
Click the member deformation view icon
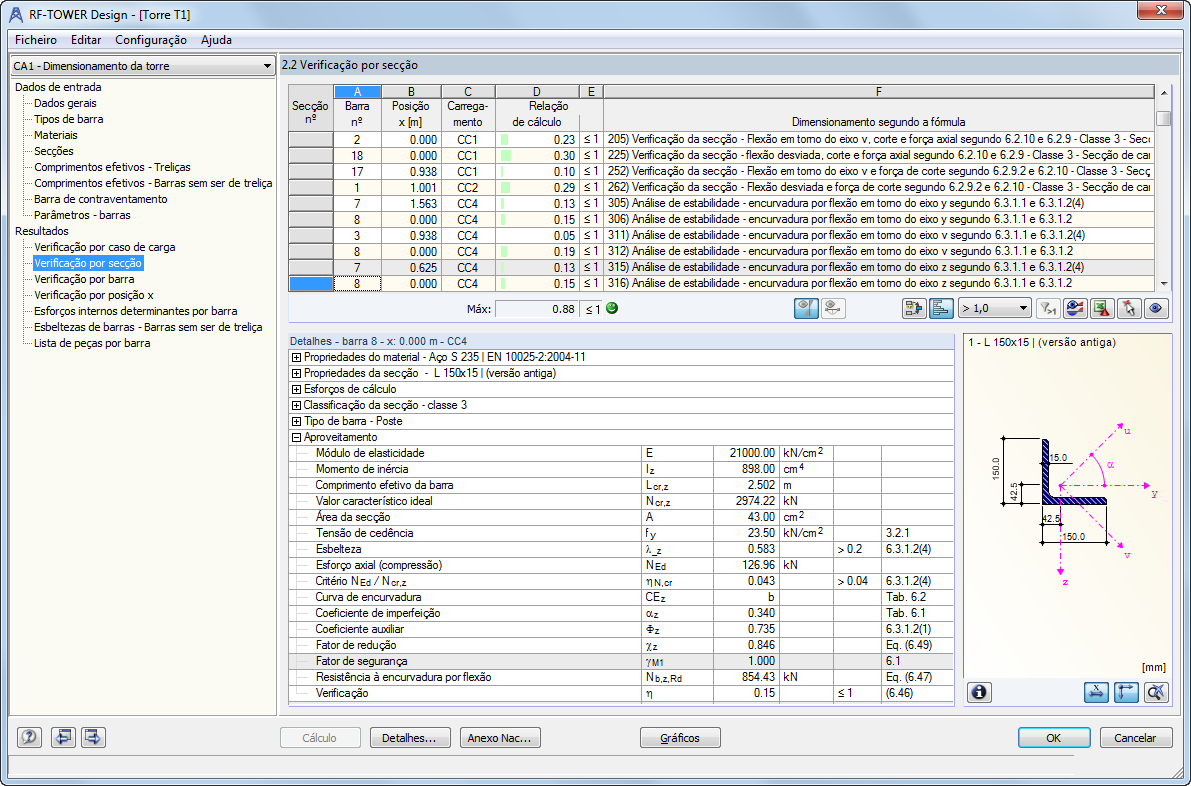(833, 308)
